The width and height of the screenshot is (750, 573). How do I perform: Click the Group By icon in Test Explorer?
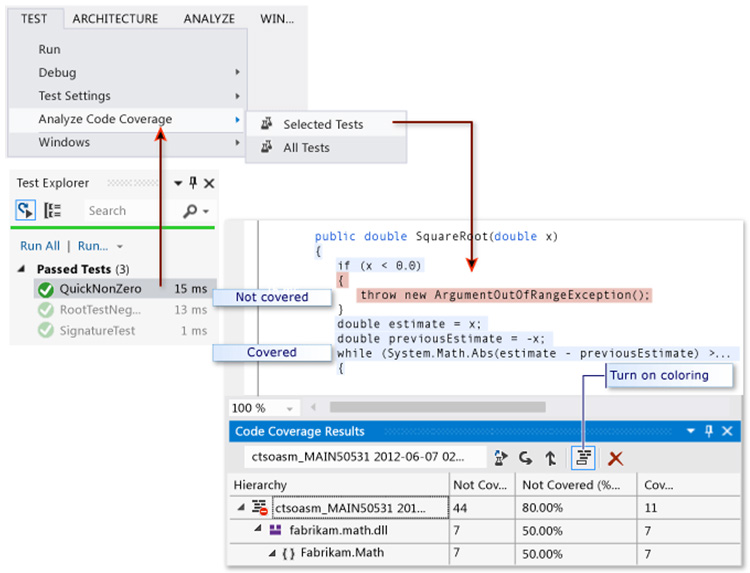53,211
